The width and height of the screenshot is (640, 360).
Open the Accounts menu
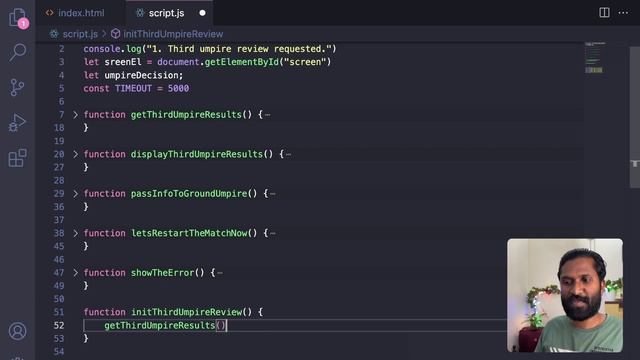[x=18, y=331]
